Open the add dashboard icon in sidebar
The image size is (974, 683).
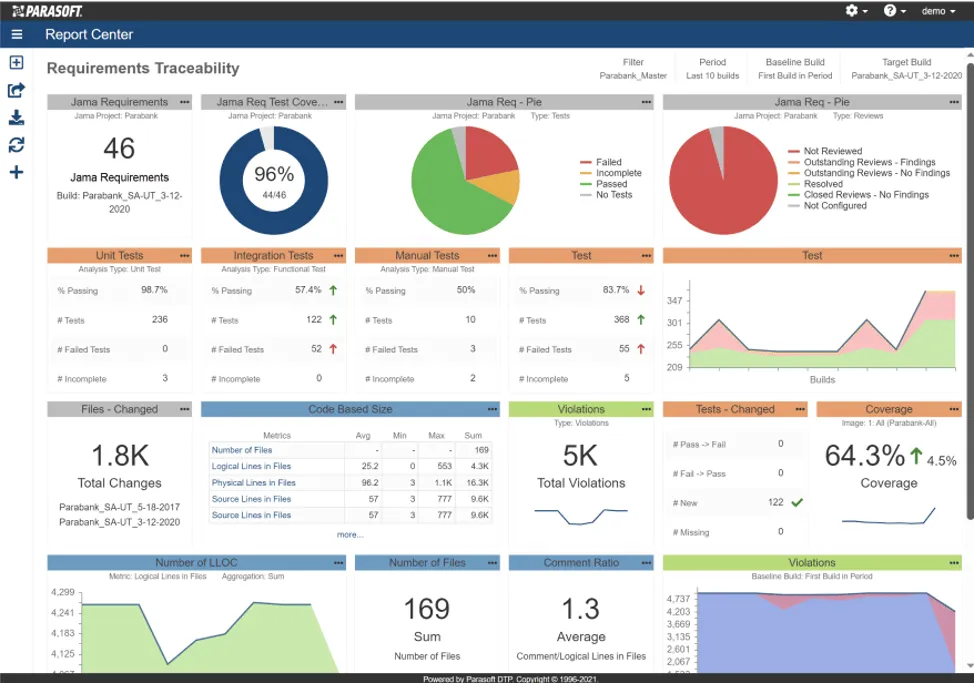coord(16,63)
